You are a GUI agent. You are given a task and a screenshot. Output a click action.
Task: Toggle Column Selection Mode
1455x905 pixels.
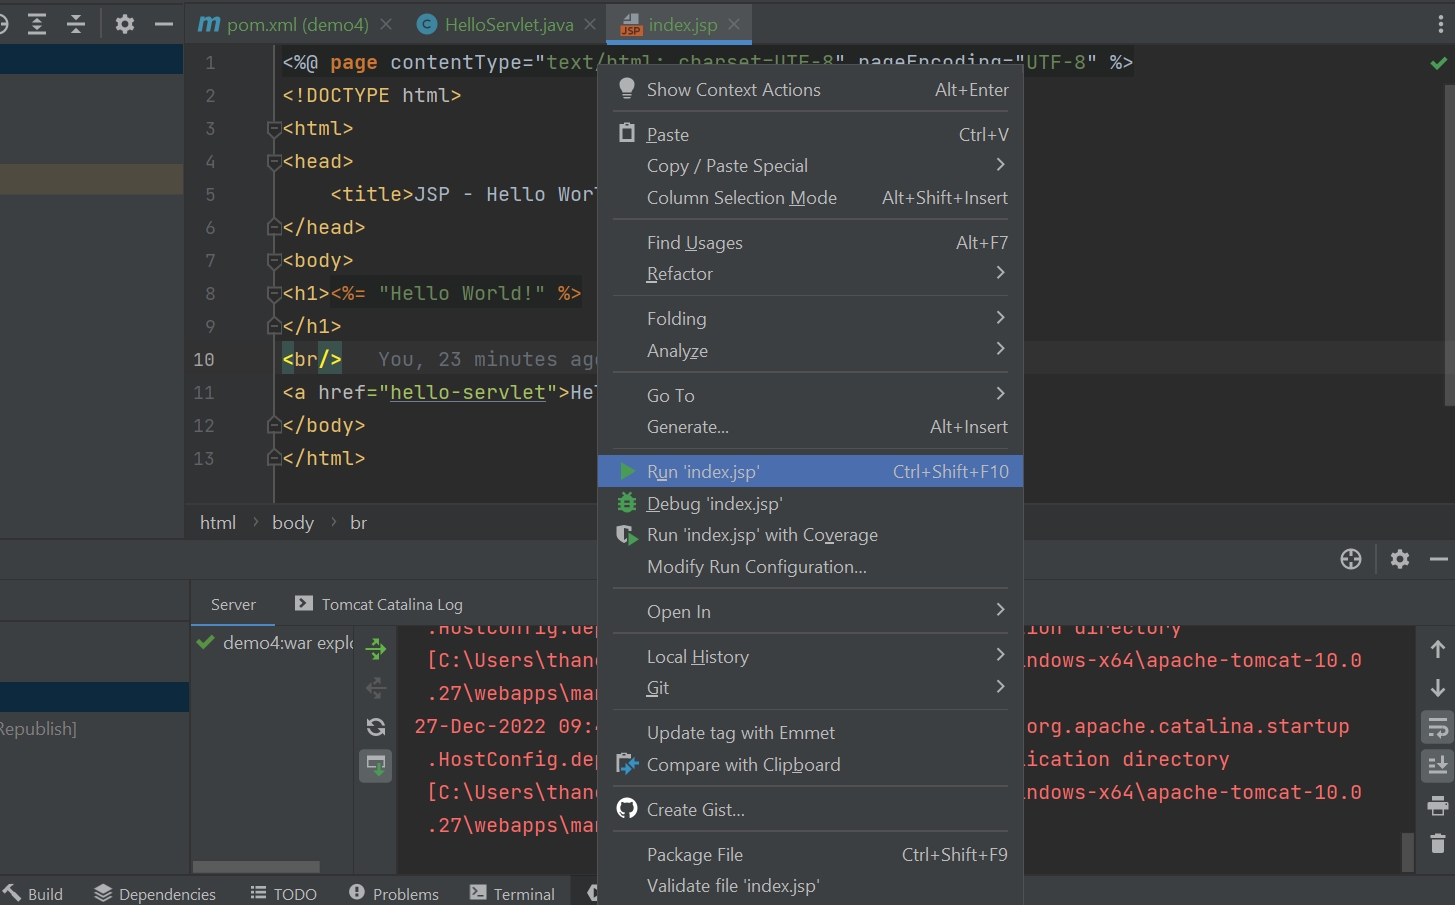coord(810,198)
